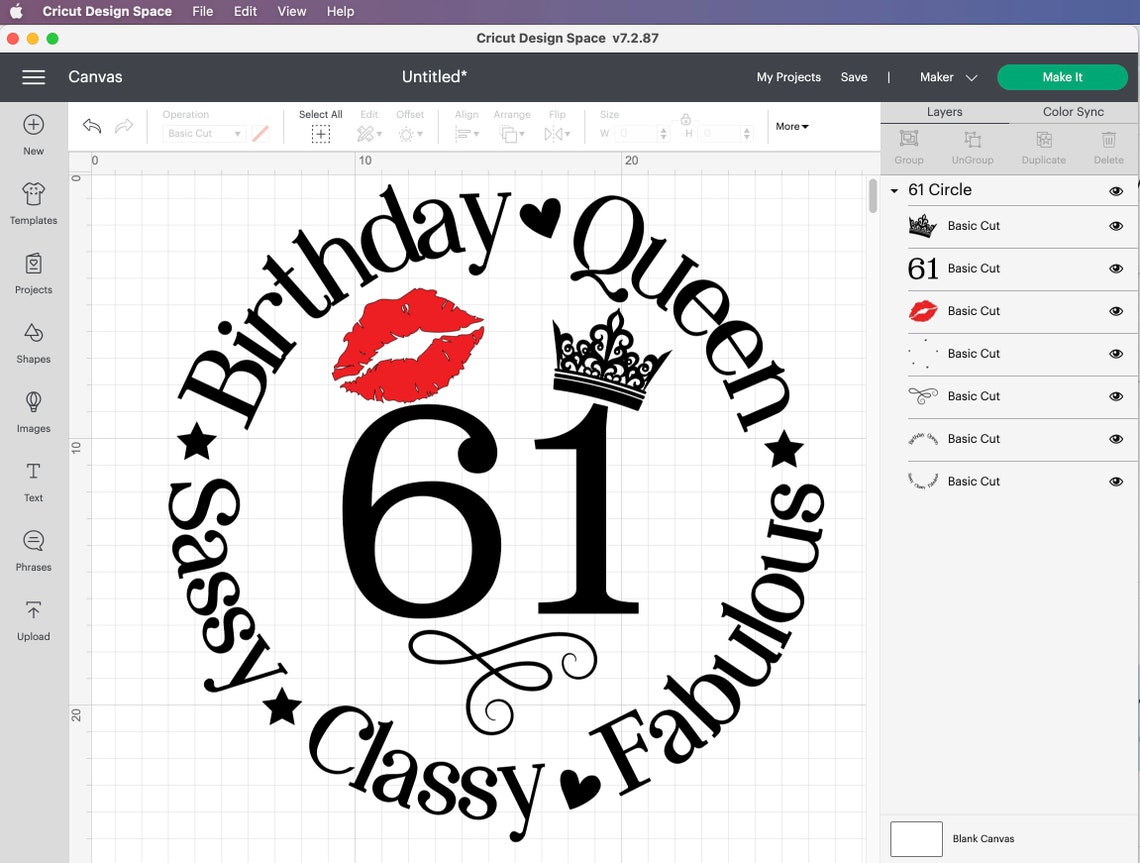Open My Projects
The width and height of the screenshot is (1140, 863).
(788, 77)
